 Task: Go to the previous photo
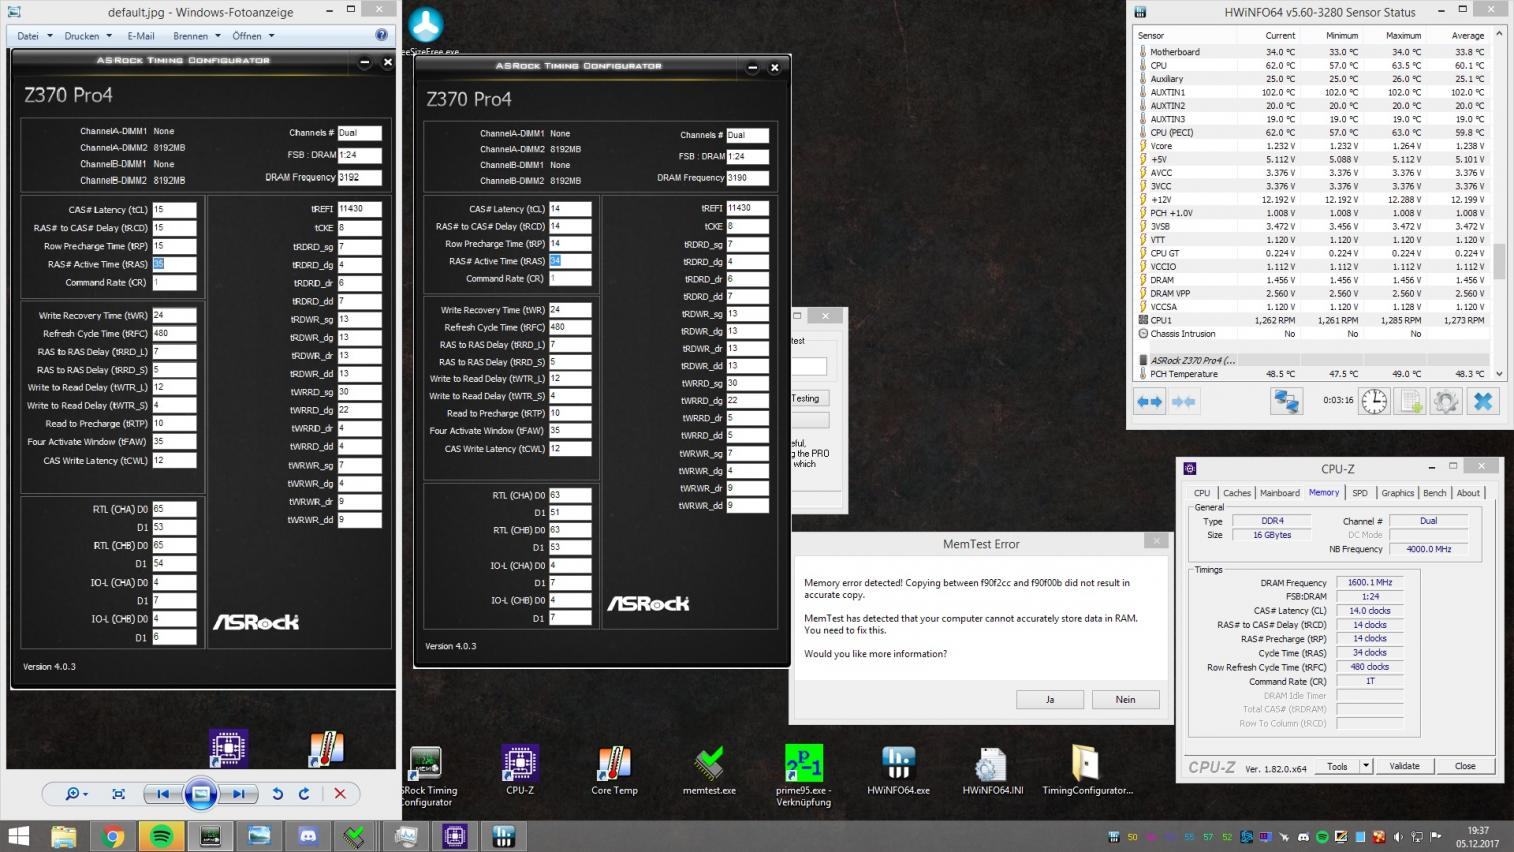[162, 794]
